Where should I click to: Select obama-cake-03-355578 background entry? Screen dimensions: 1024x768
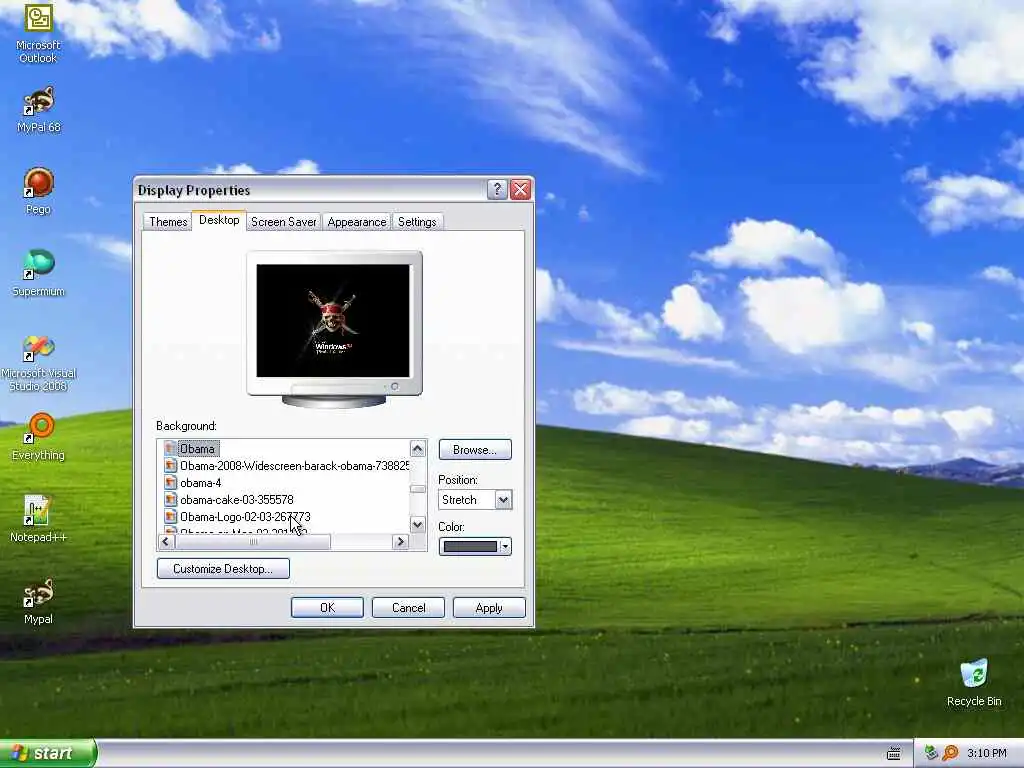236,500
